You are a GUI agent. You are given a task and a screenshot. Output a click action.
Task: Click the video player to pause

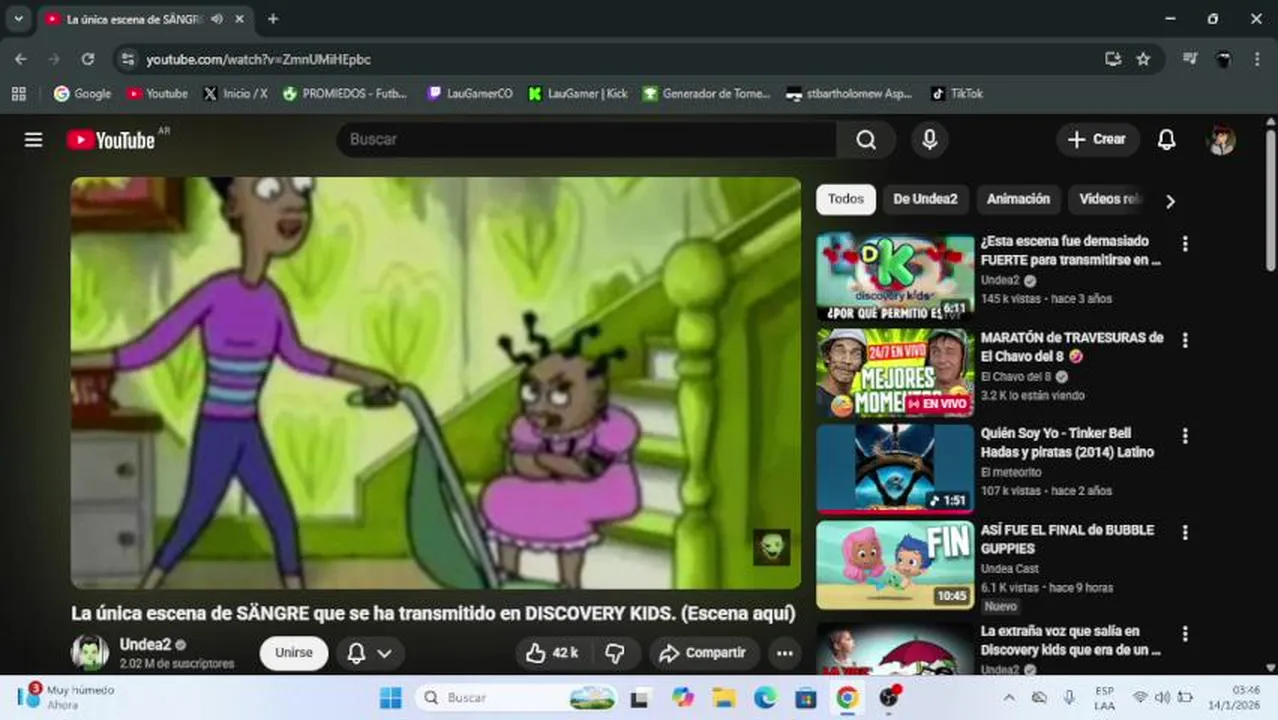(x=435, y=383)
